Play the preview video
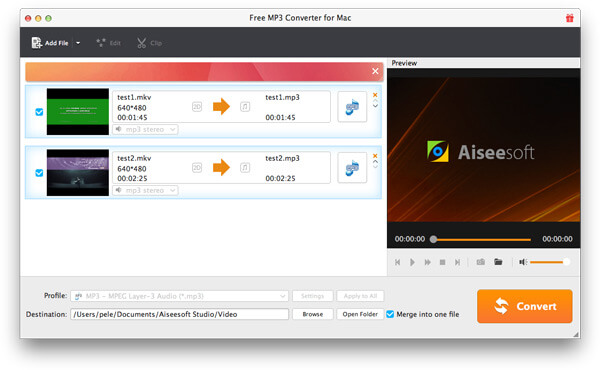Image resolution: width=600 pixels, height=370 pixels. 412,262
